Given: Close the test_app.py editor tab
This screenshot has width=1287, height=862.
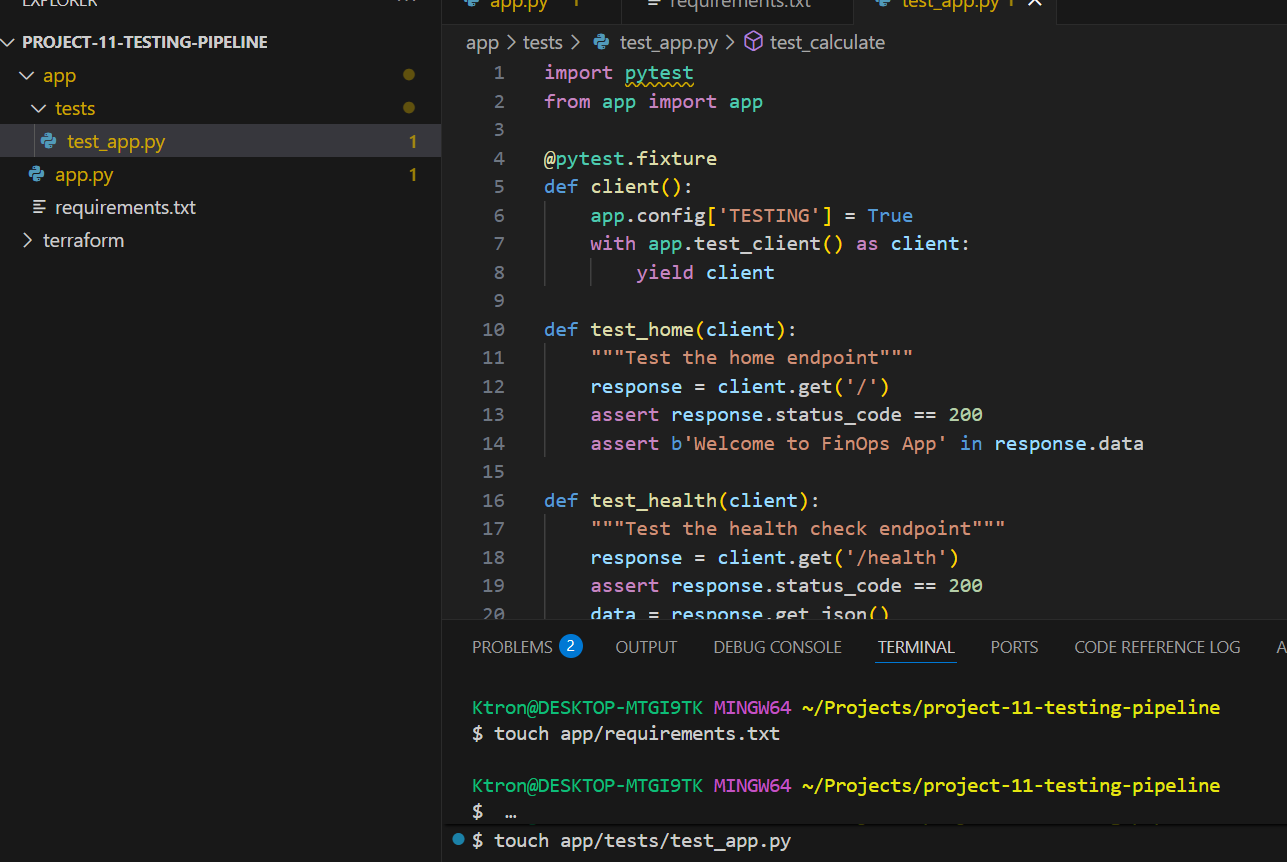Looking at the screenshot, I should click(x=1035, y=3).
